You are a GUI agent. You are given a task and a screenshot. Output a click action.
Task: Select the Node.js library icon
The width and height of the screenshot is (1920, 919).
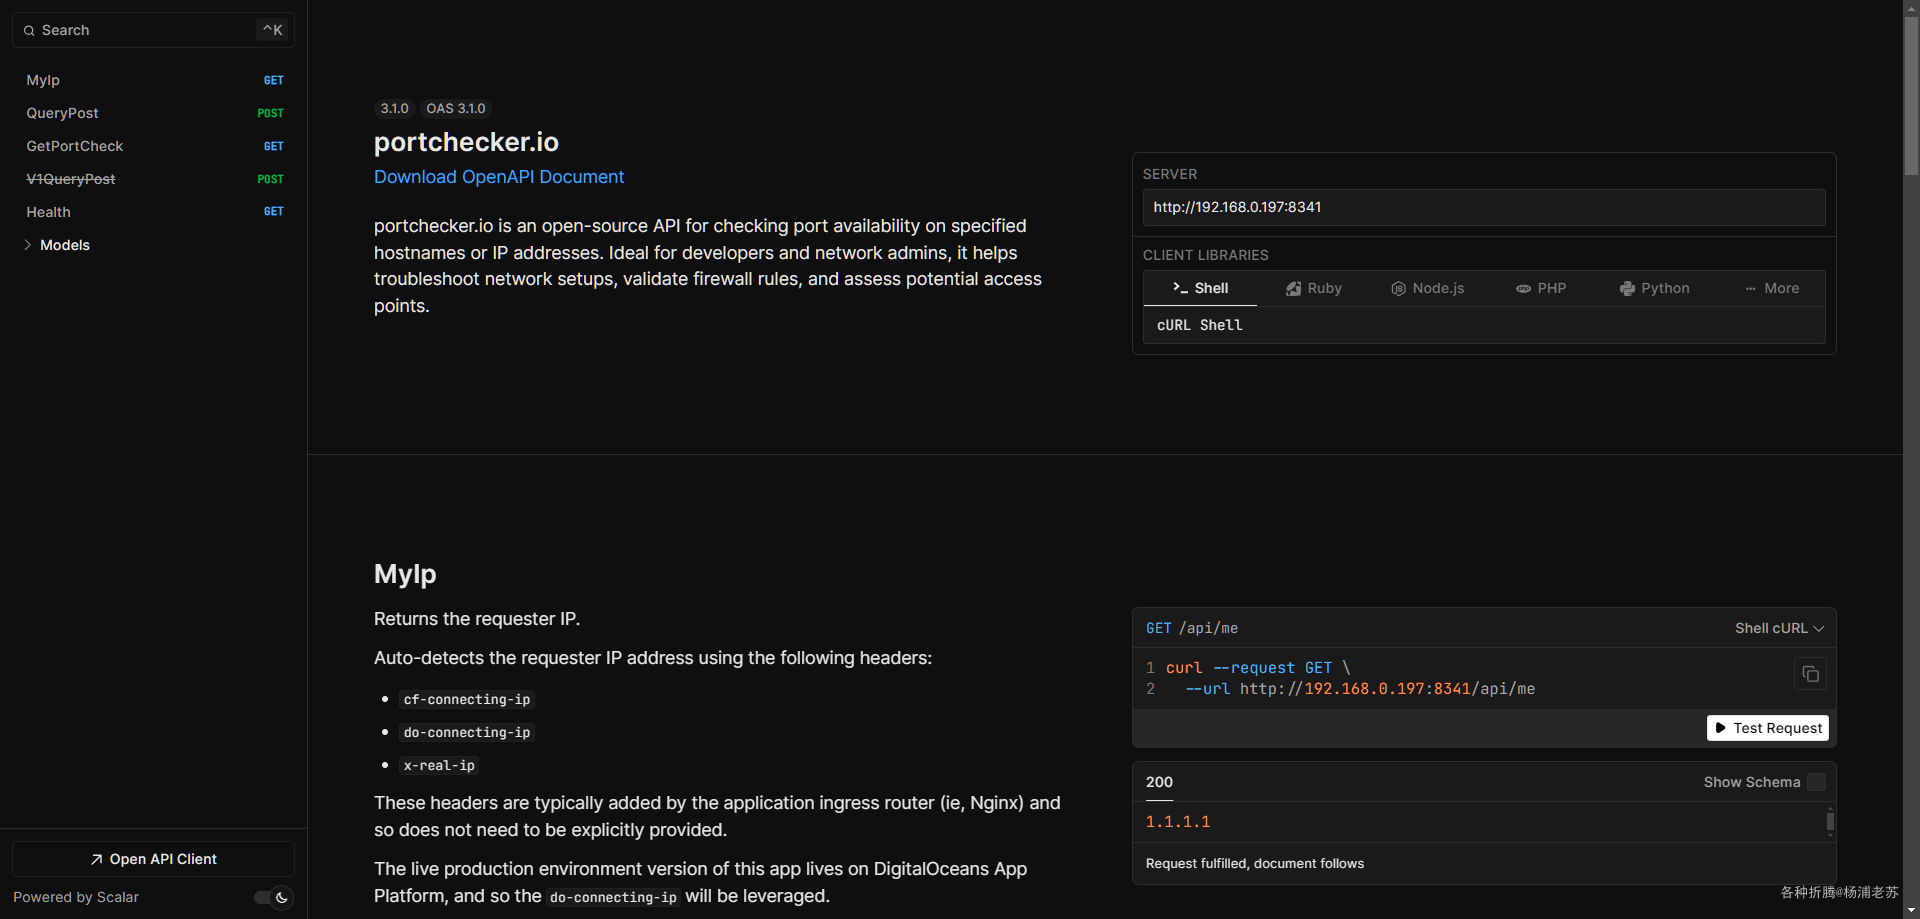point(1398,288)
